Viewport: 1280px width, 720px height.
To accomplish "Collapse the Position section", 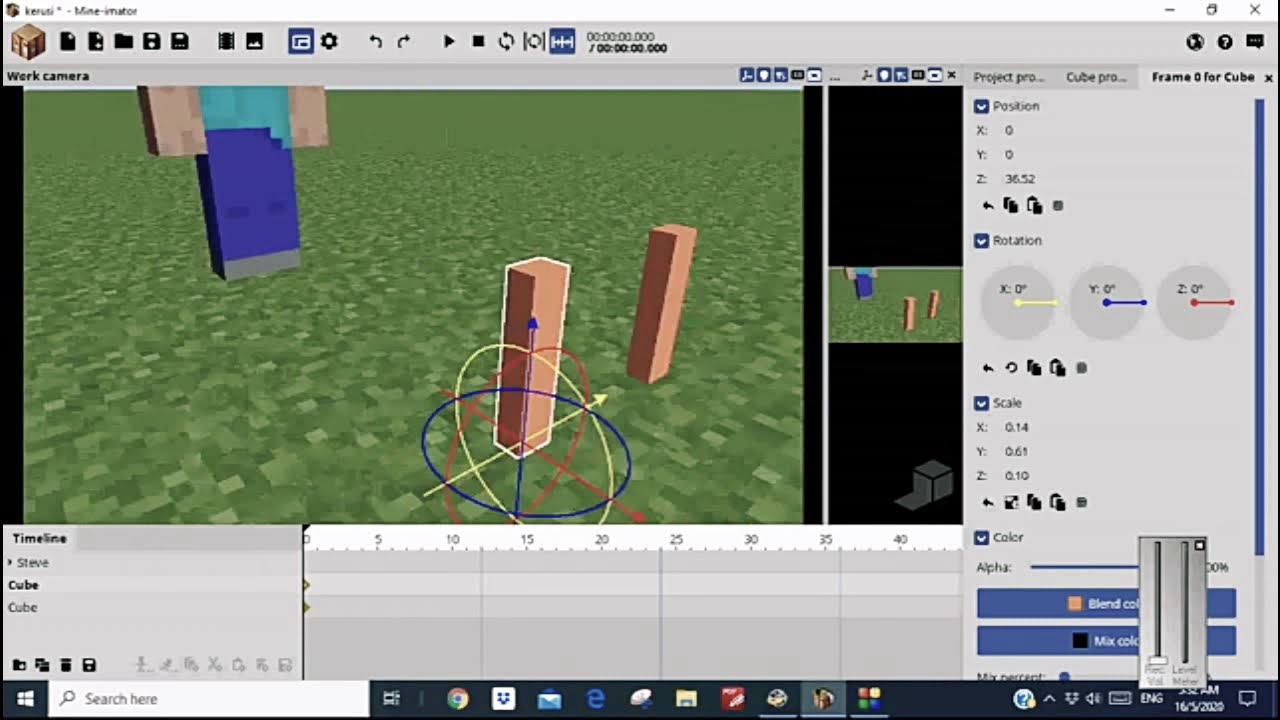I will click(x=981, y=106).
